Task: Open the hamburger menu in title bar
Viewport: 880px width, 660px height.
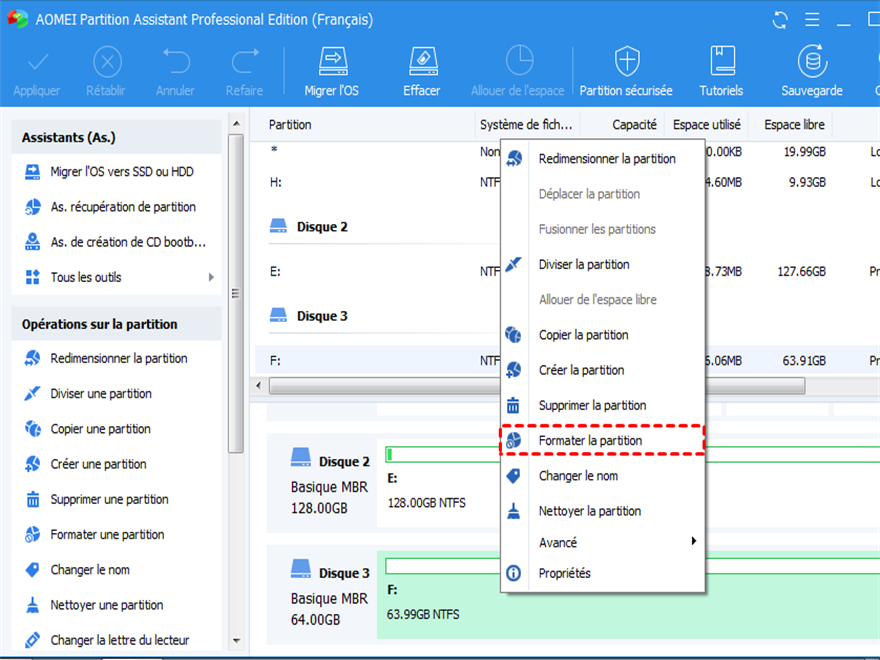Action: (x=812, y=20)
